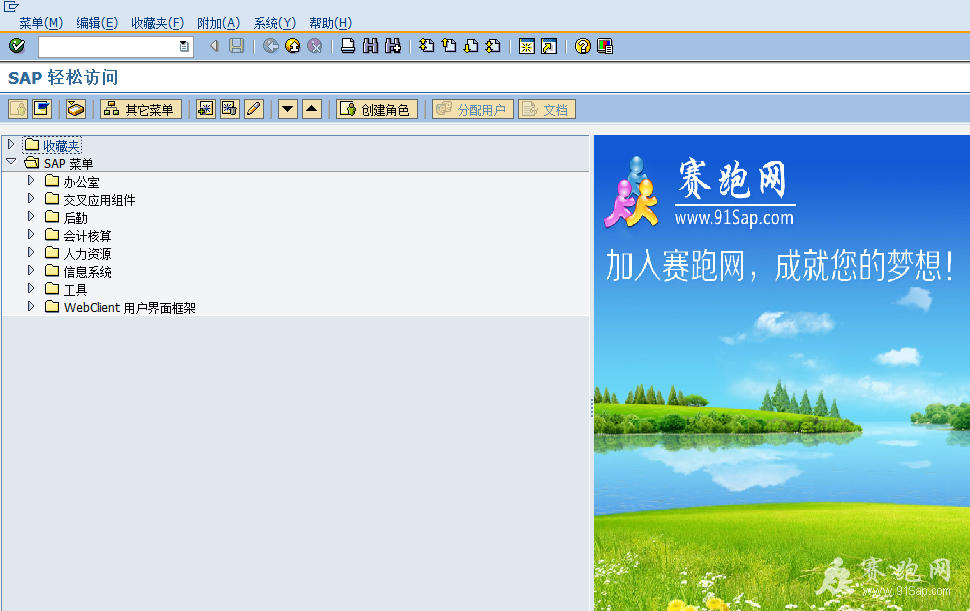Click the green Enter checkmark icon
This screenshot has height=611, width=970.
click(17, 46)
